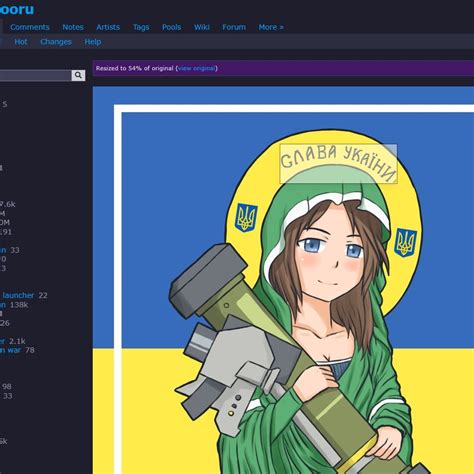Screen dimensions: 474x474
Task: Open the Hot posts submenu link
Action: point(21,42)
